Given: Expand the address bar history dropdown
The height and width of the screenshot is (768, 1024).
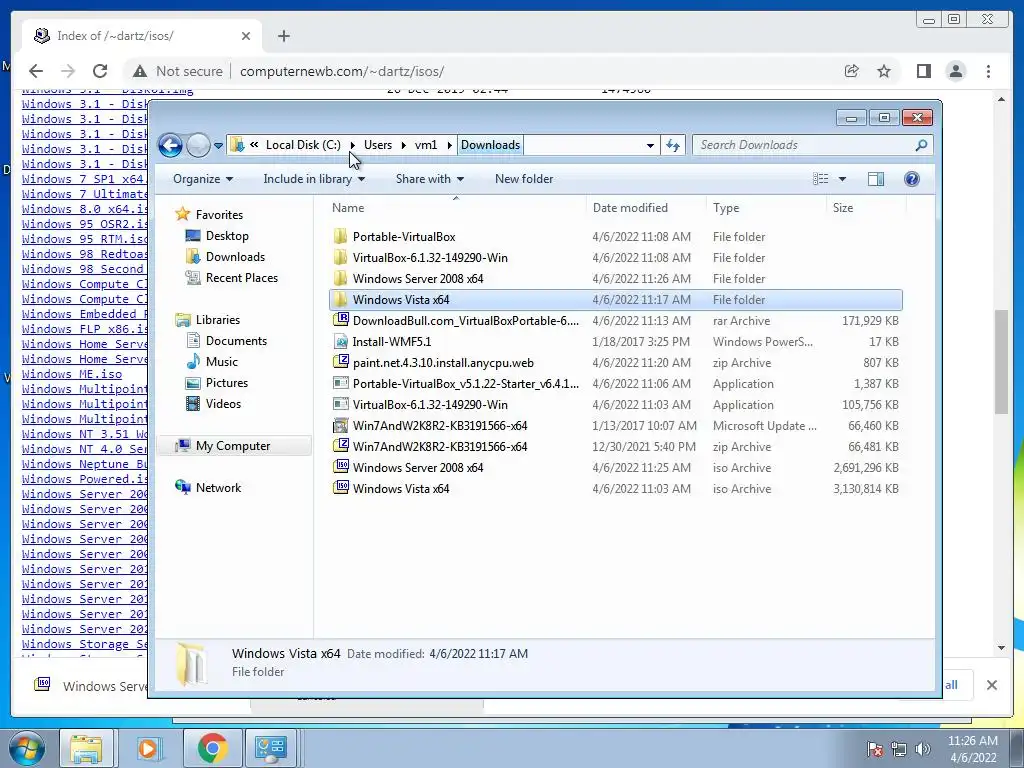Looking at the screenshot, I should [x=650, y=146].
